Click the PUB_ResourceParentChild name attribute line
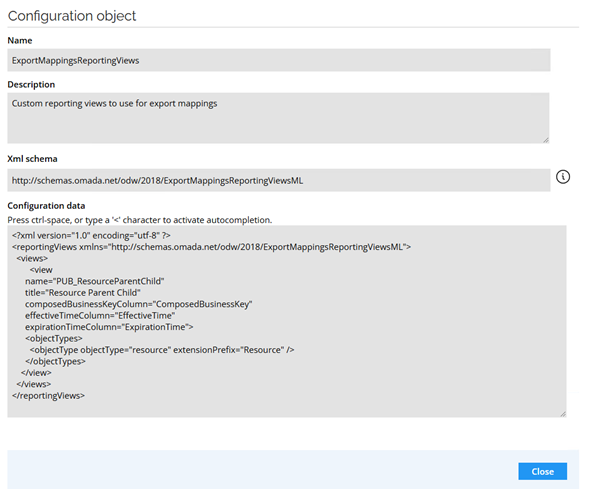602x489 pixels. click(x=94, y=281)
